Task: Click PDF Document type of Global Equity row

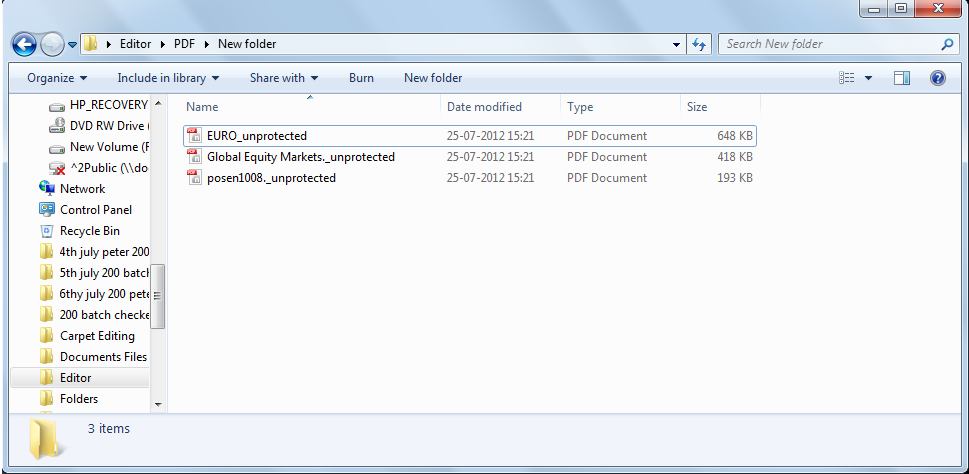Action: tap(607, 157)
